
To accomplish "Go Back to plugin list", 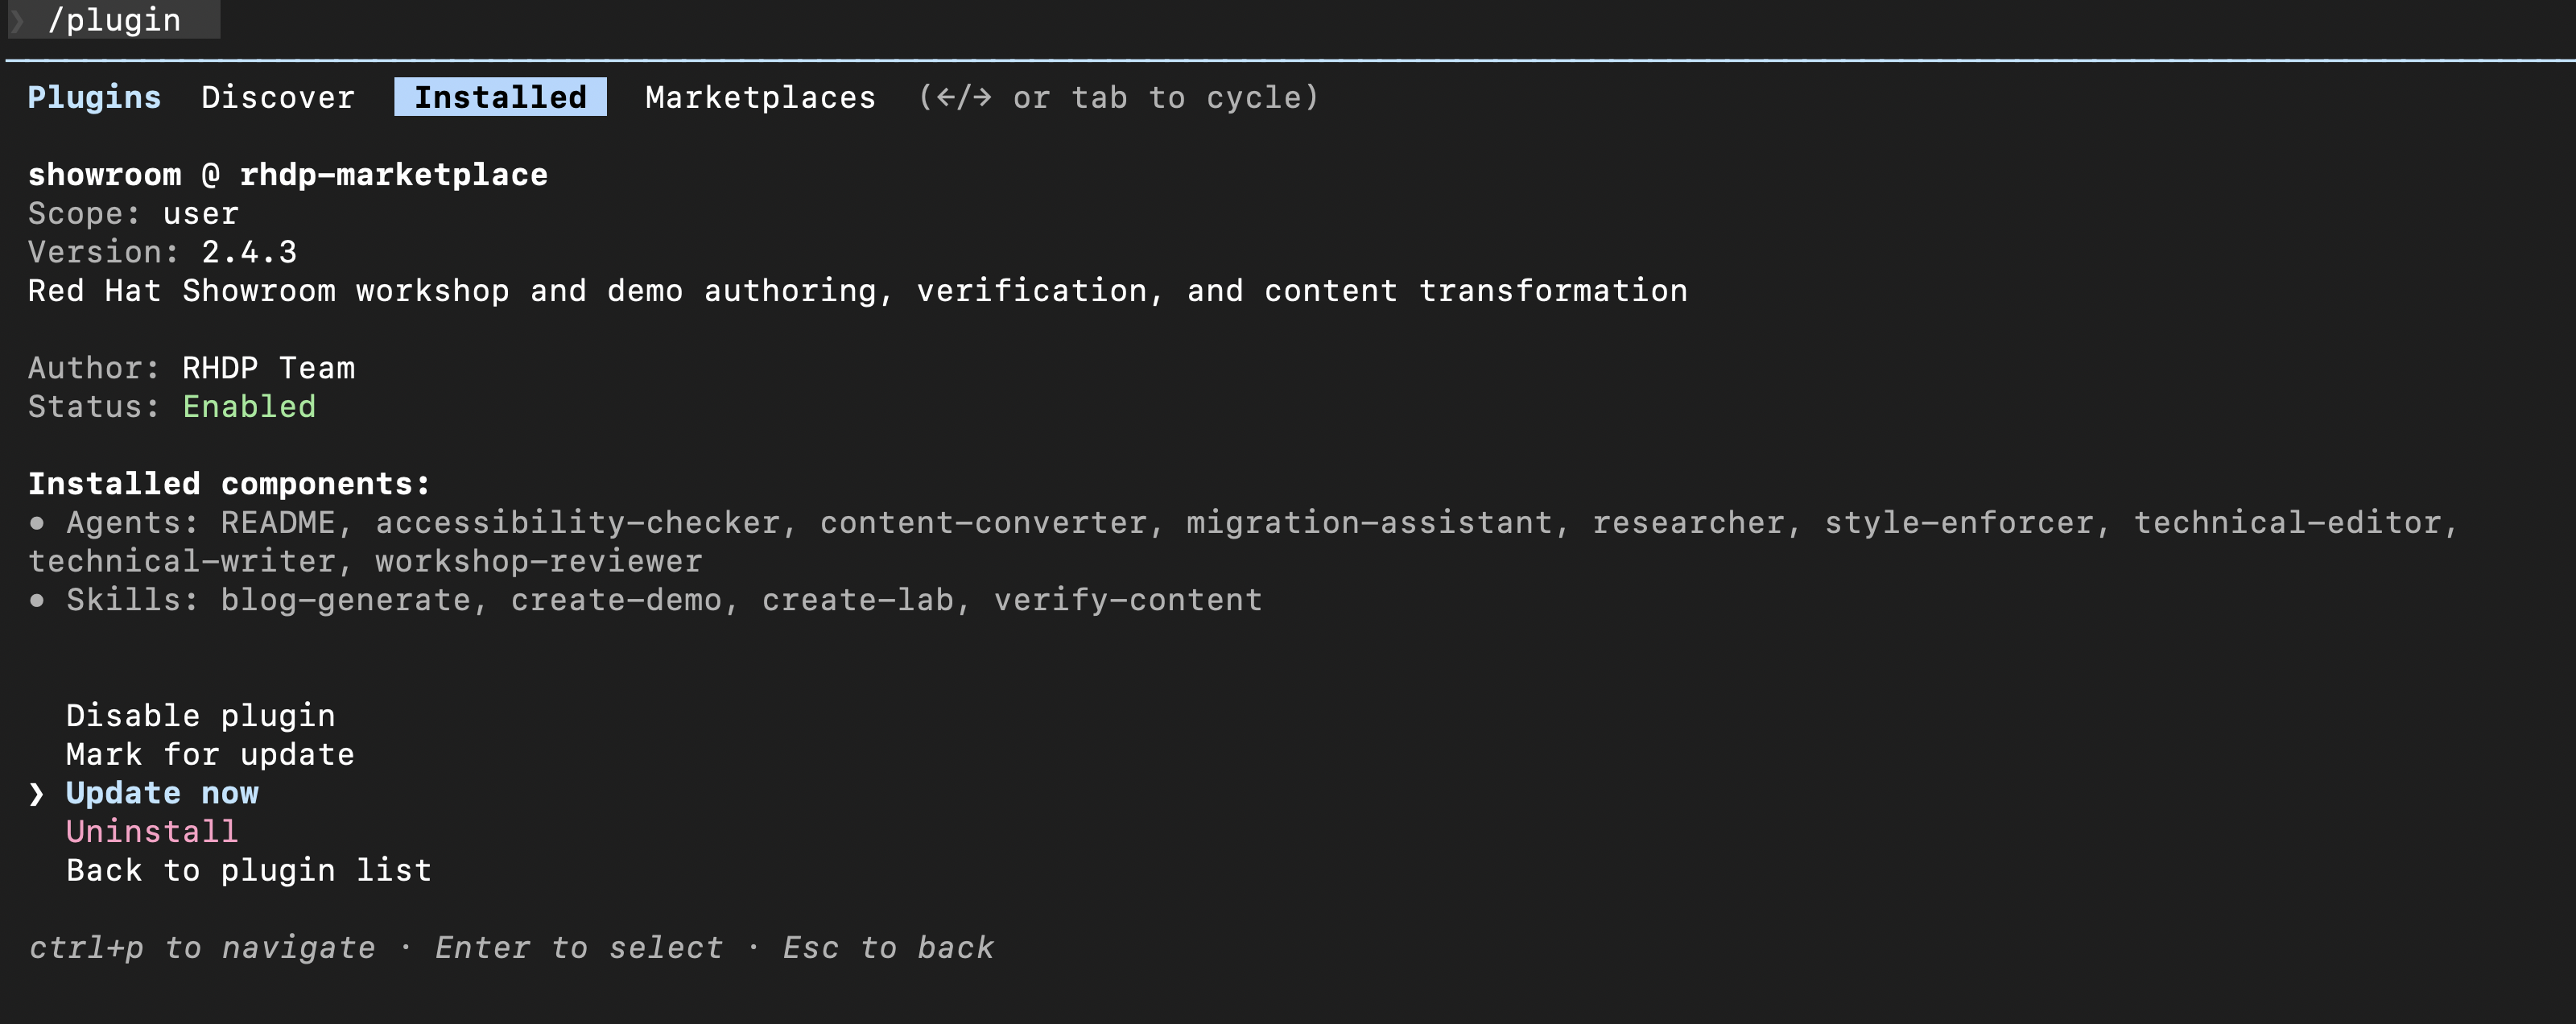I will 248,869.
